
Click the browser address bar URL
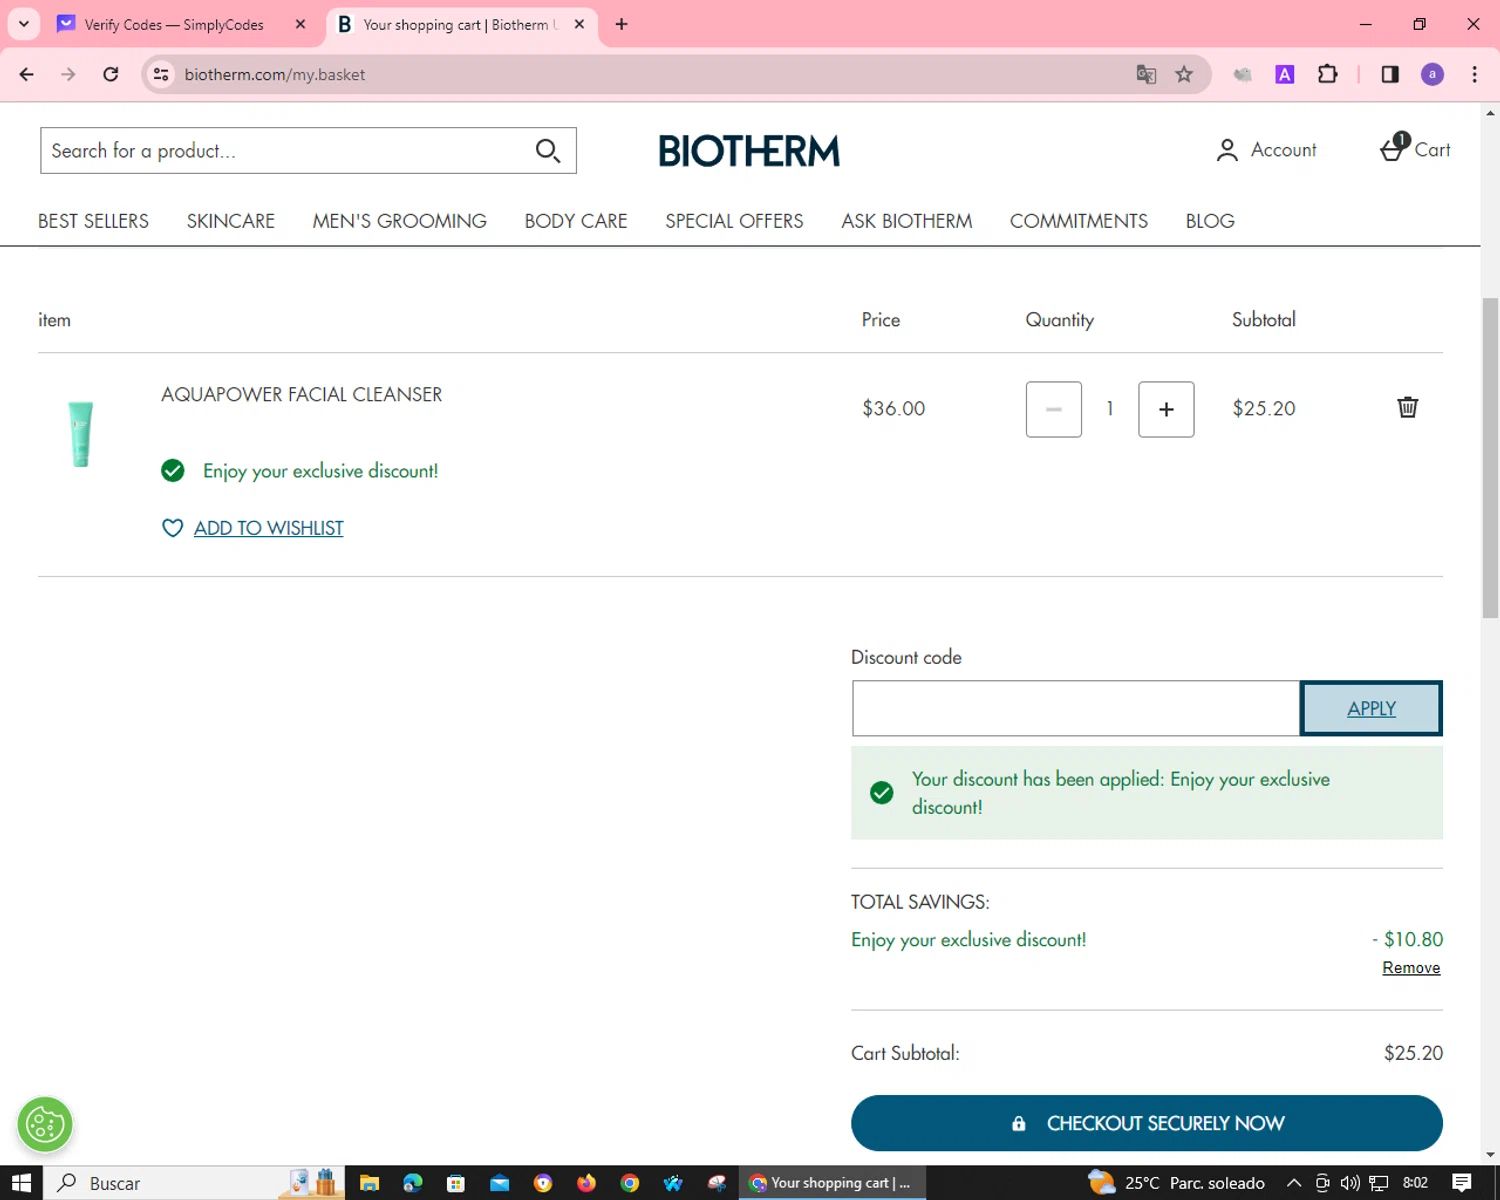pos(275,74)
